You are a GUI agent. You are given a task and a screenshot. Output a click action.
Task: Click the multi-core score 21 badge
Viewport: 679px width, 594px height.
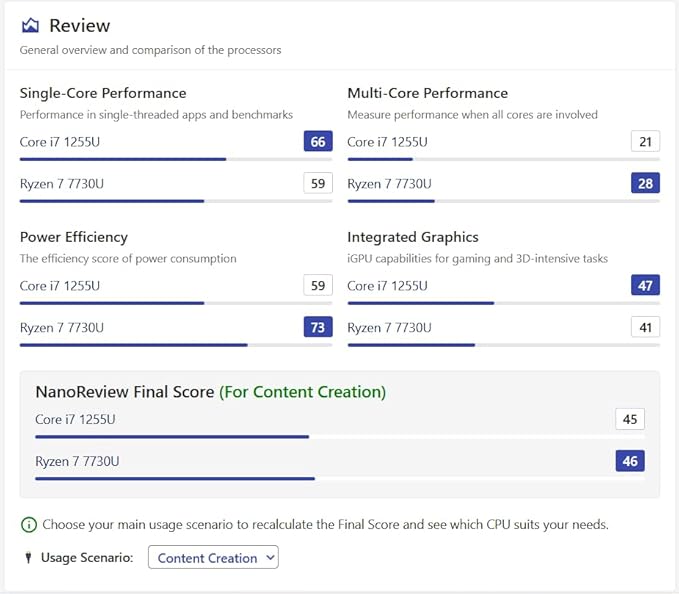tap(645, 141)
